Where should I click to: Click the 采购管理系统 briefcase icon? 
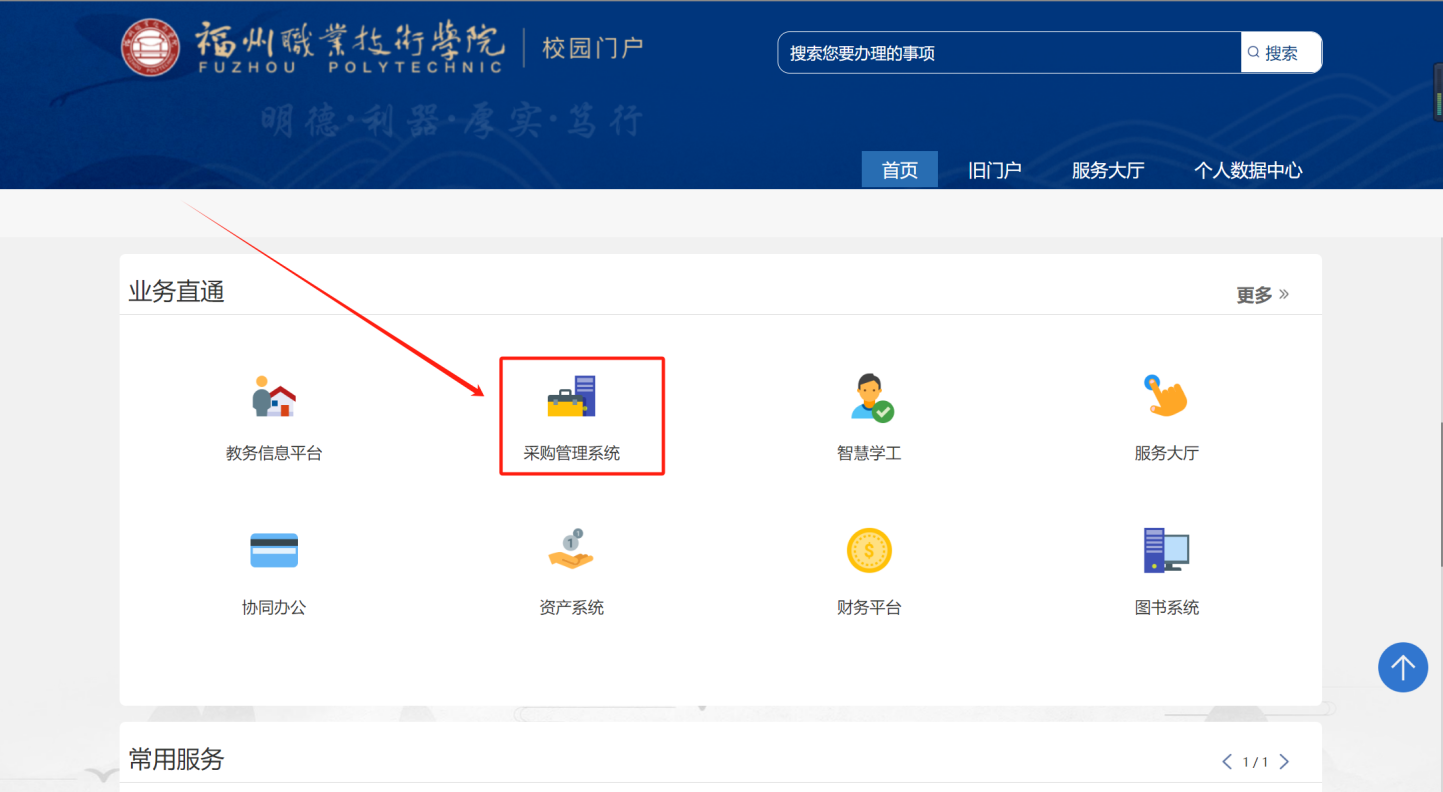click(571, 396)
